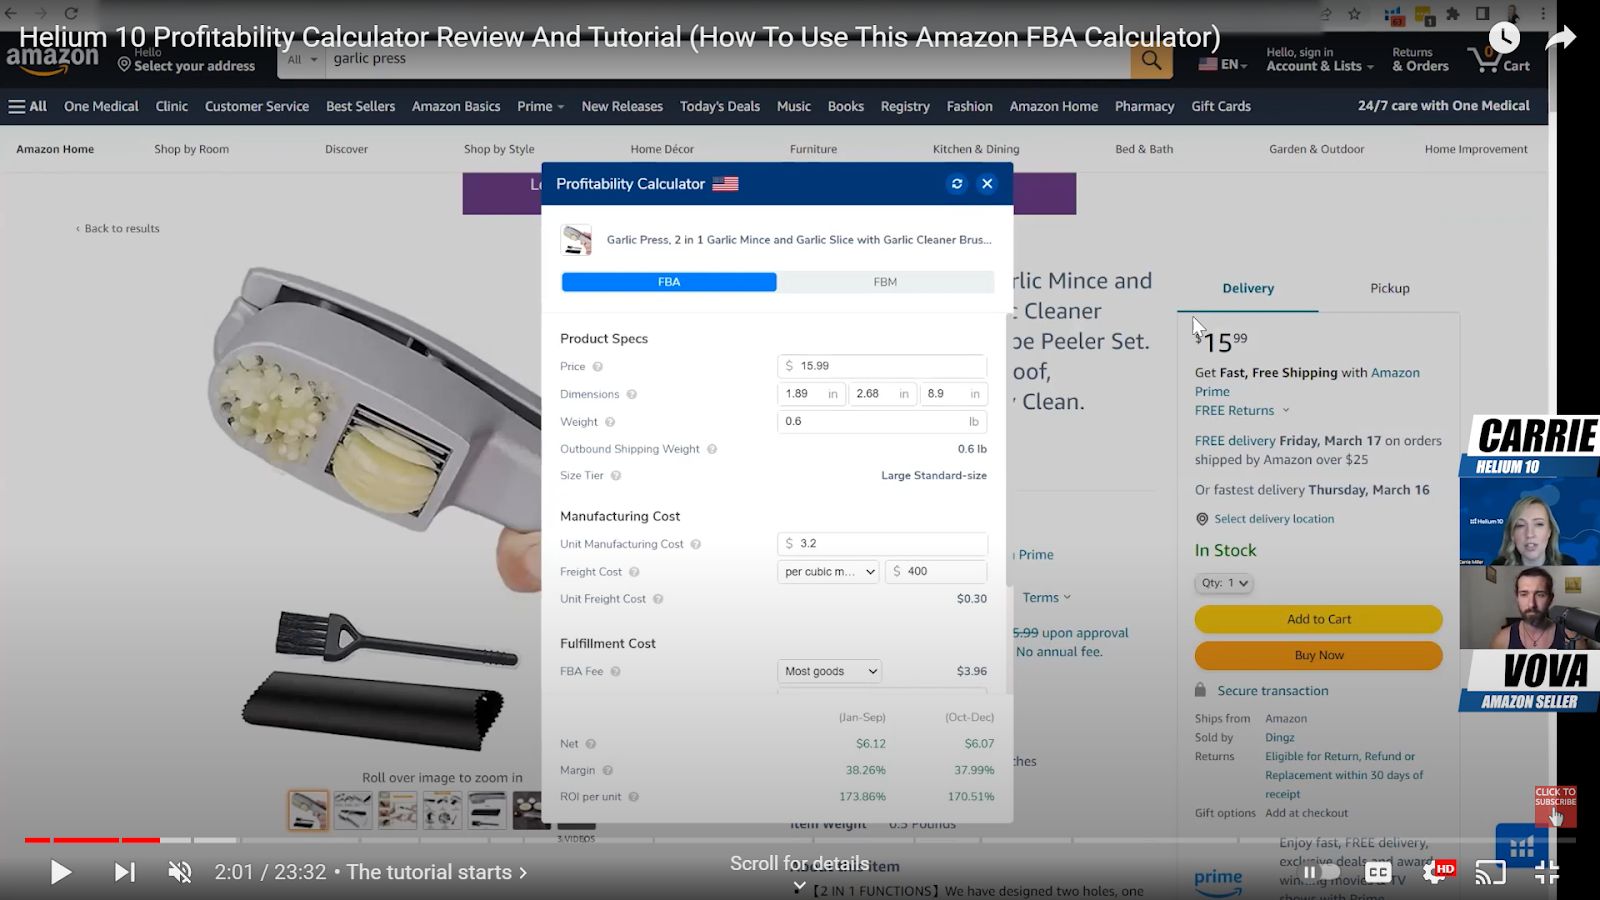Screen dimensions: 1600x900
Task: Click the info icon next to Net
Action: tap(591, 744)
